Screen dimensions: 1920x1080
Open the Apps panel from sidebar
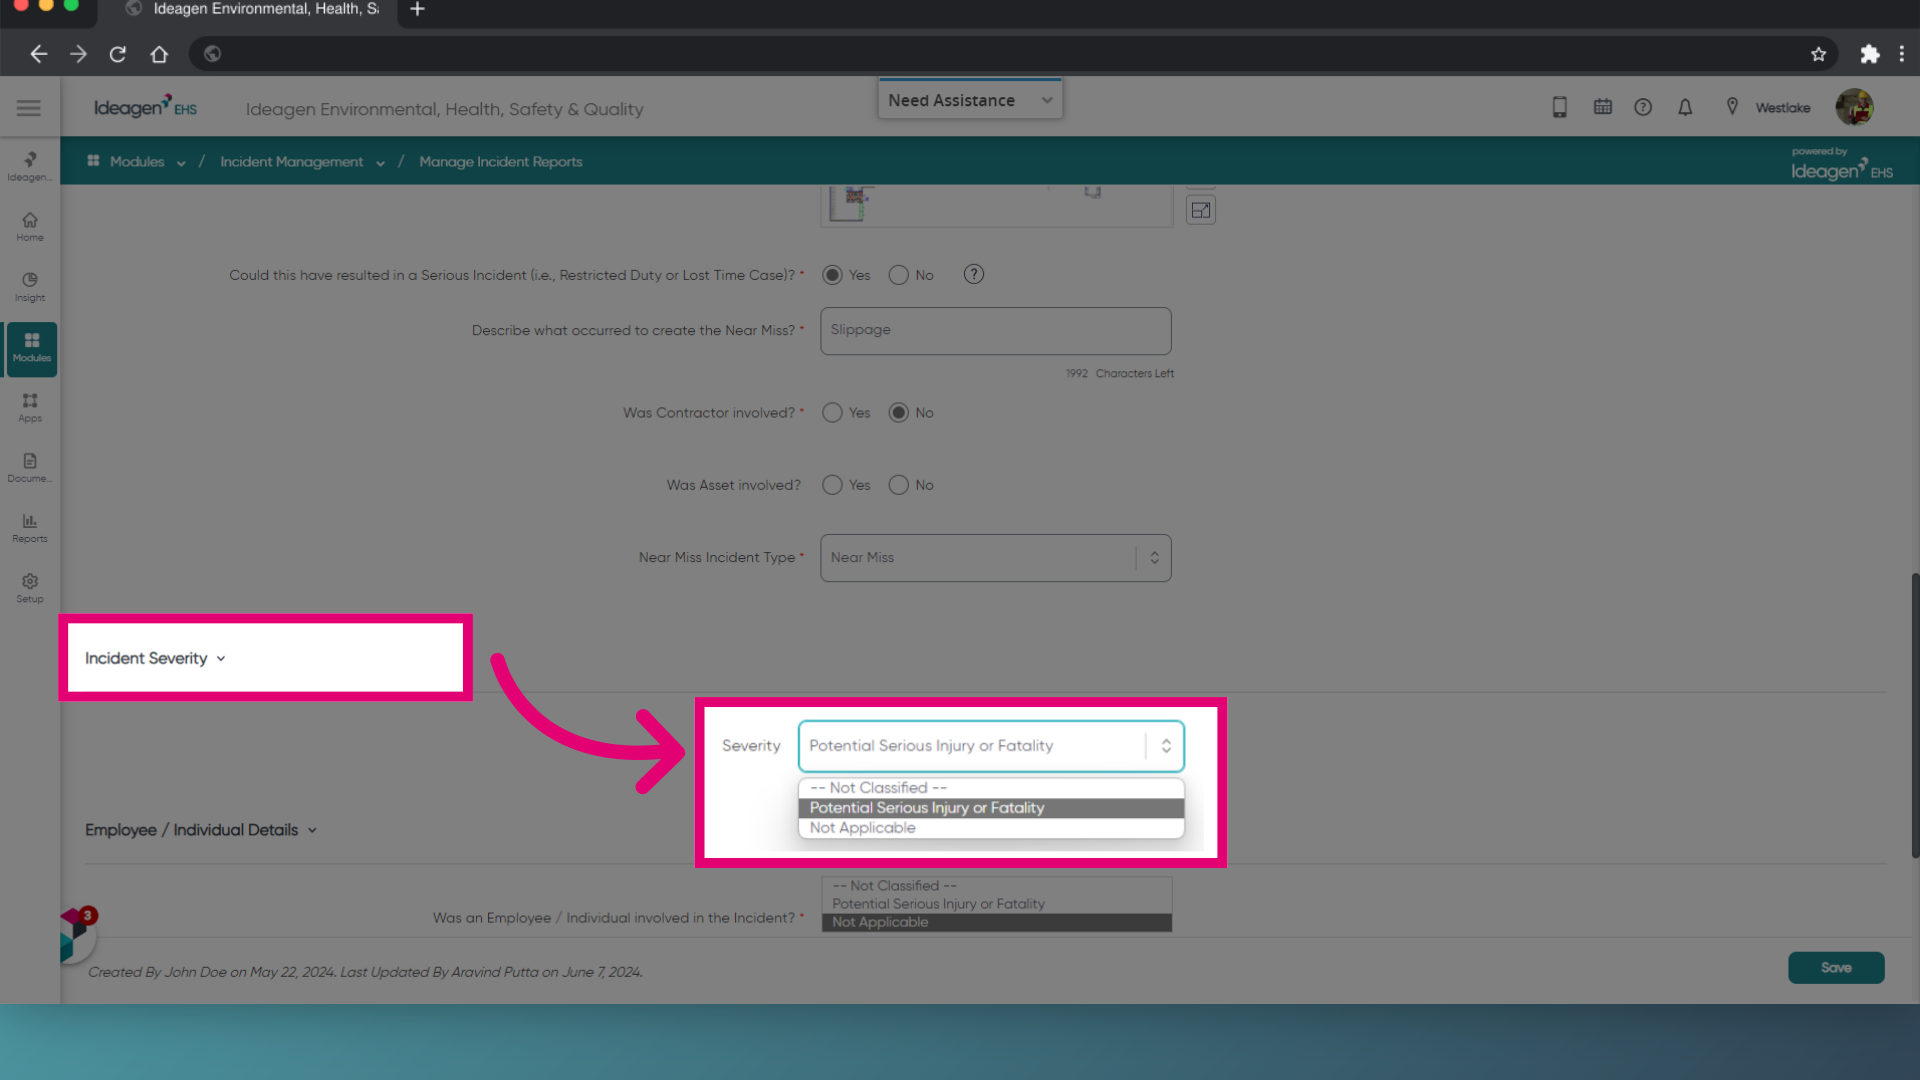pyautogui.click(x=29, y=406)
